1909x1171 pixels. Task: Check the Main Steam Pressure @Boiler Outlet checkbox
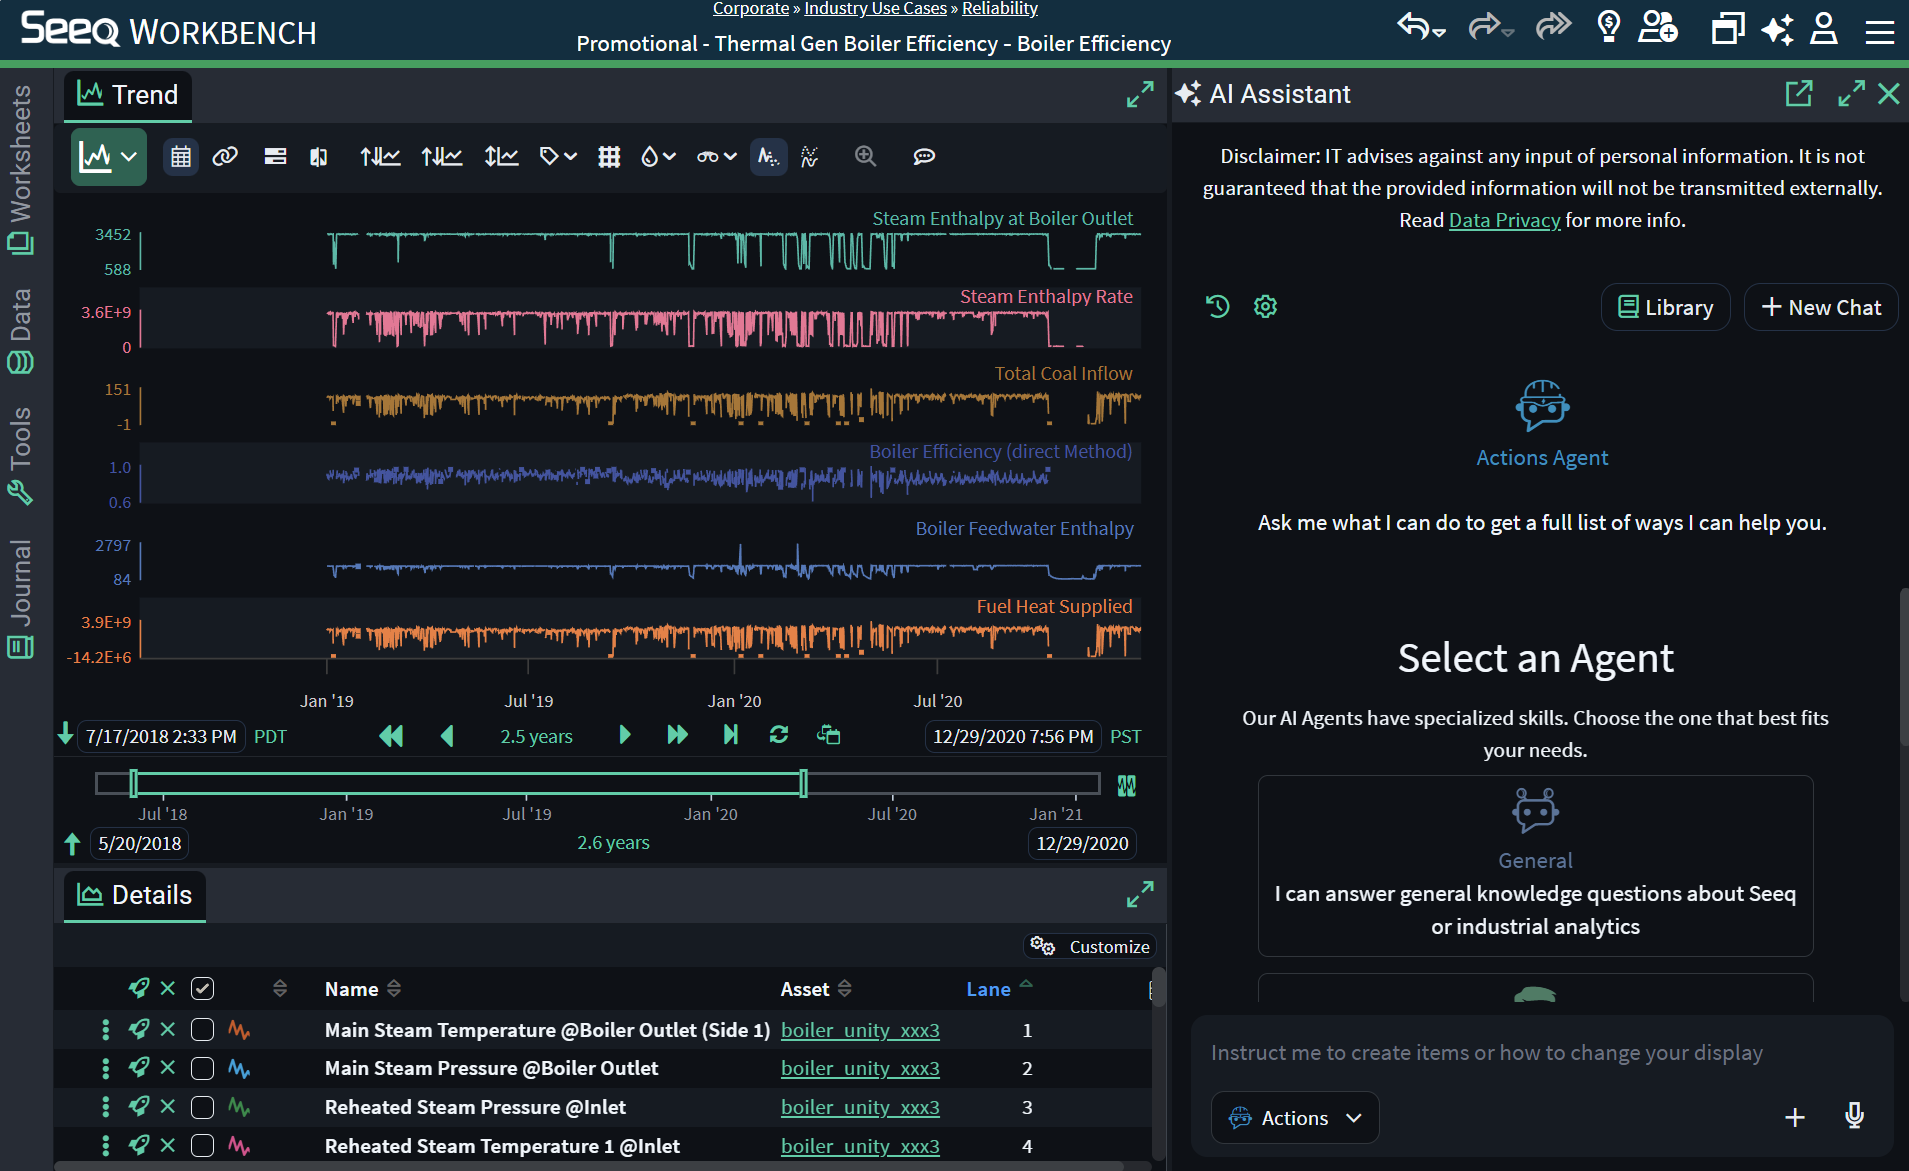[x=202, y=1068]
